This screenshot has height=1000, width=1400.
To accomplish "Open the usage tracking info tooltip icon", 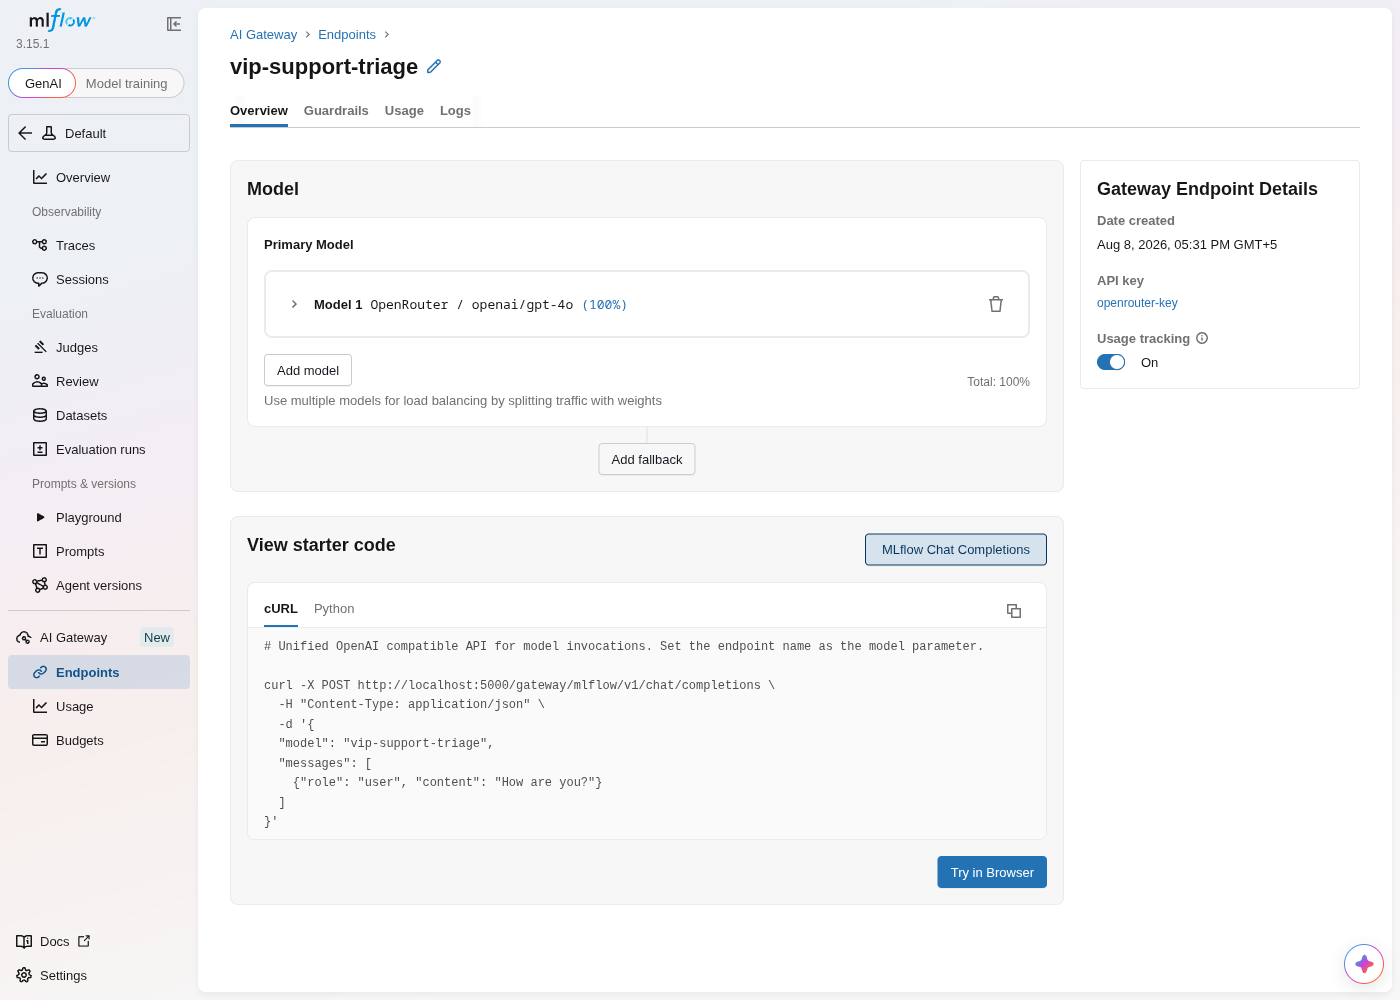I will 1202,338.
